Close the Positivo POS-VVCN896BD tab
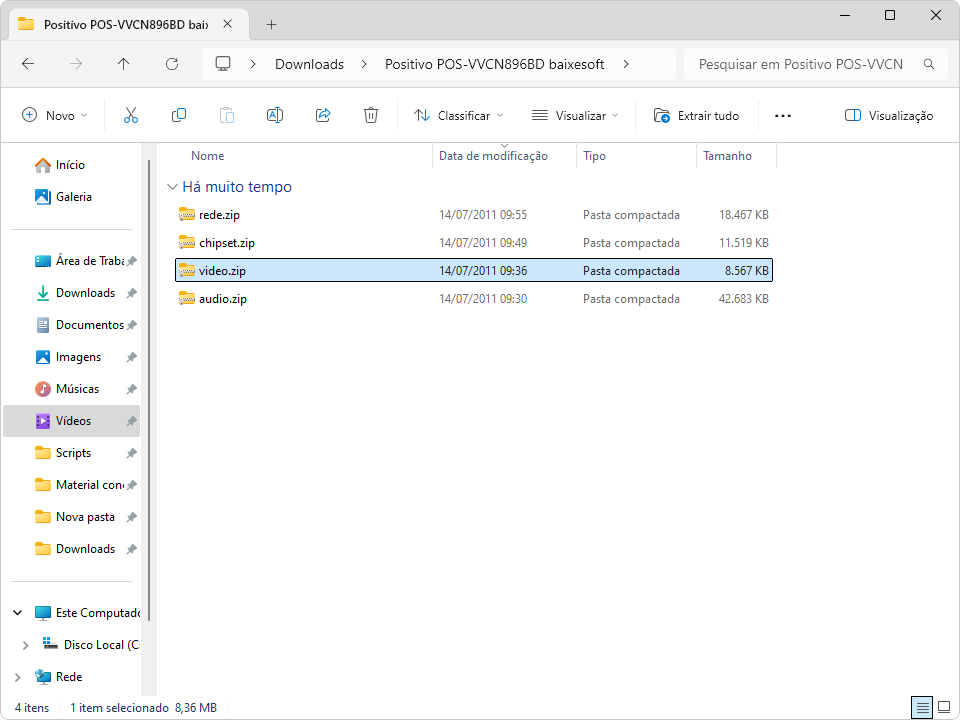The height and width of the screenshot is (720, 960). tap(228, 24)
